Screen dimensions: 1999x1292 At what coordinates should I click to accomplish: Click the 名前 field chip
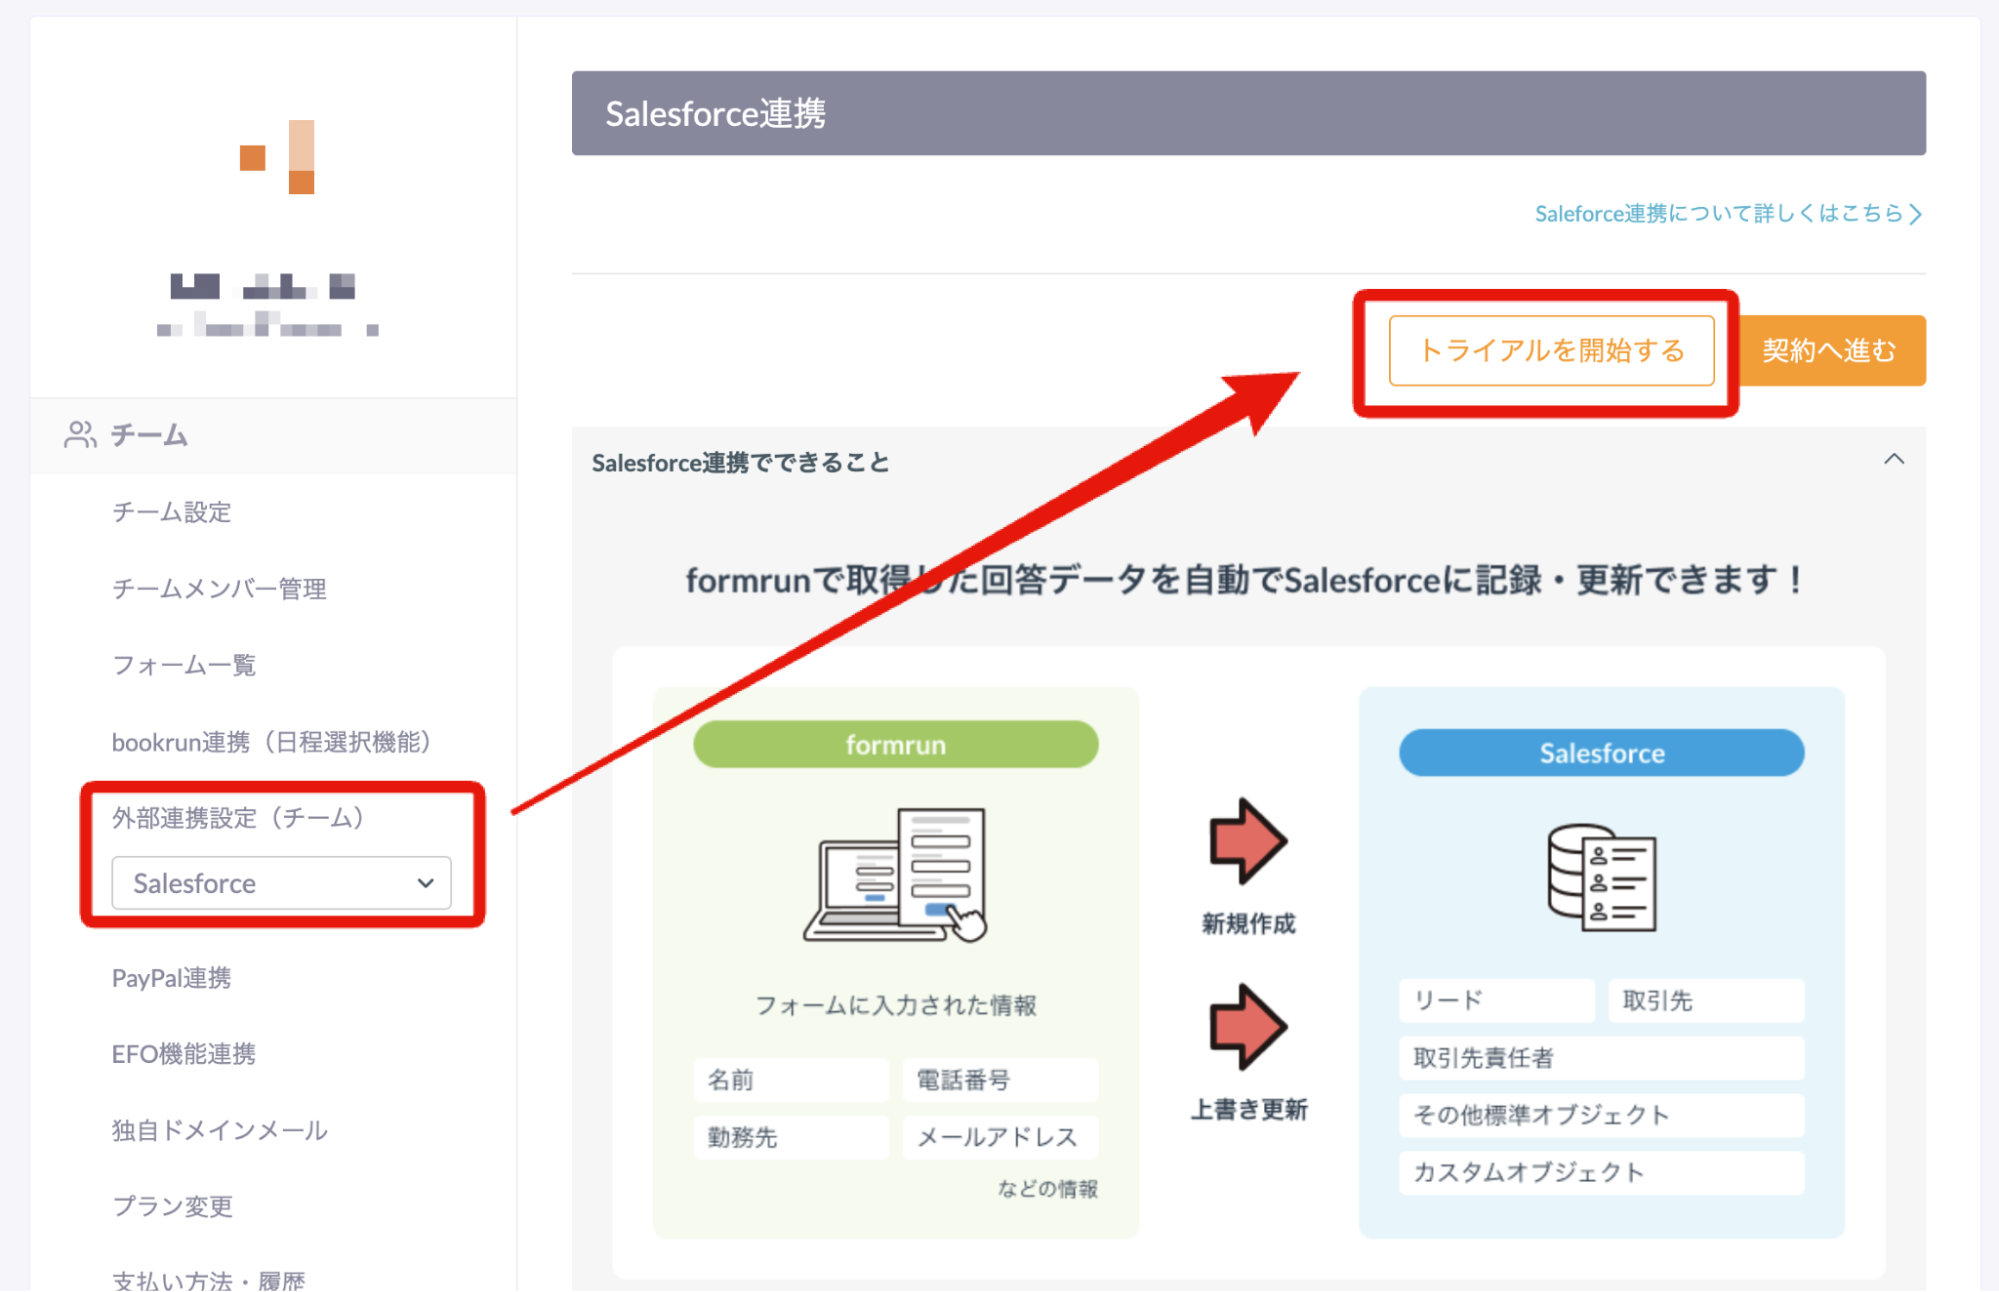[x=790, y=1080]
